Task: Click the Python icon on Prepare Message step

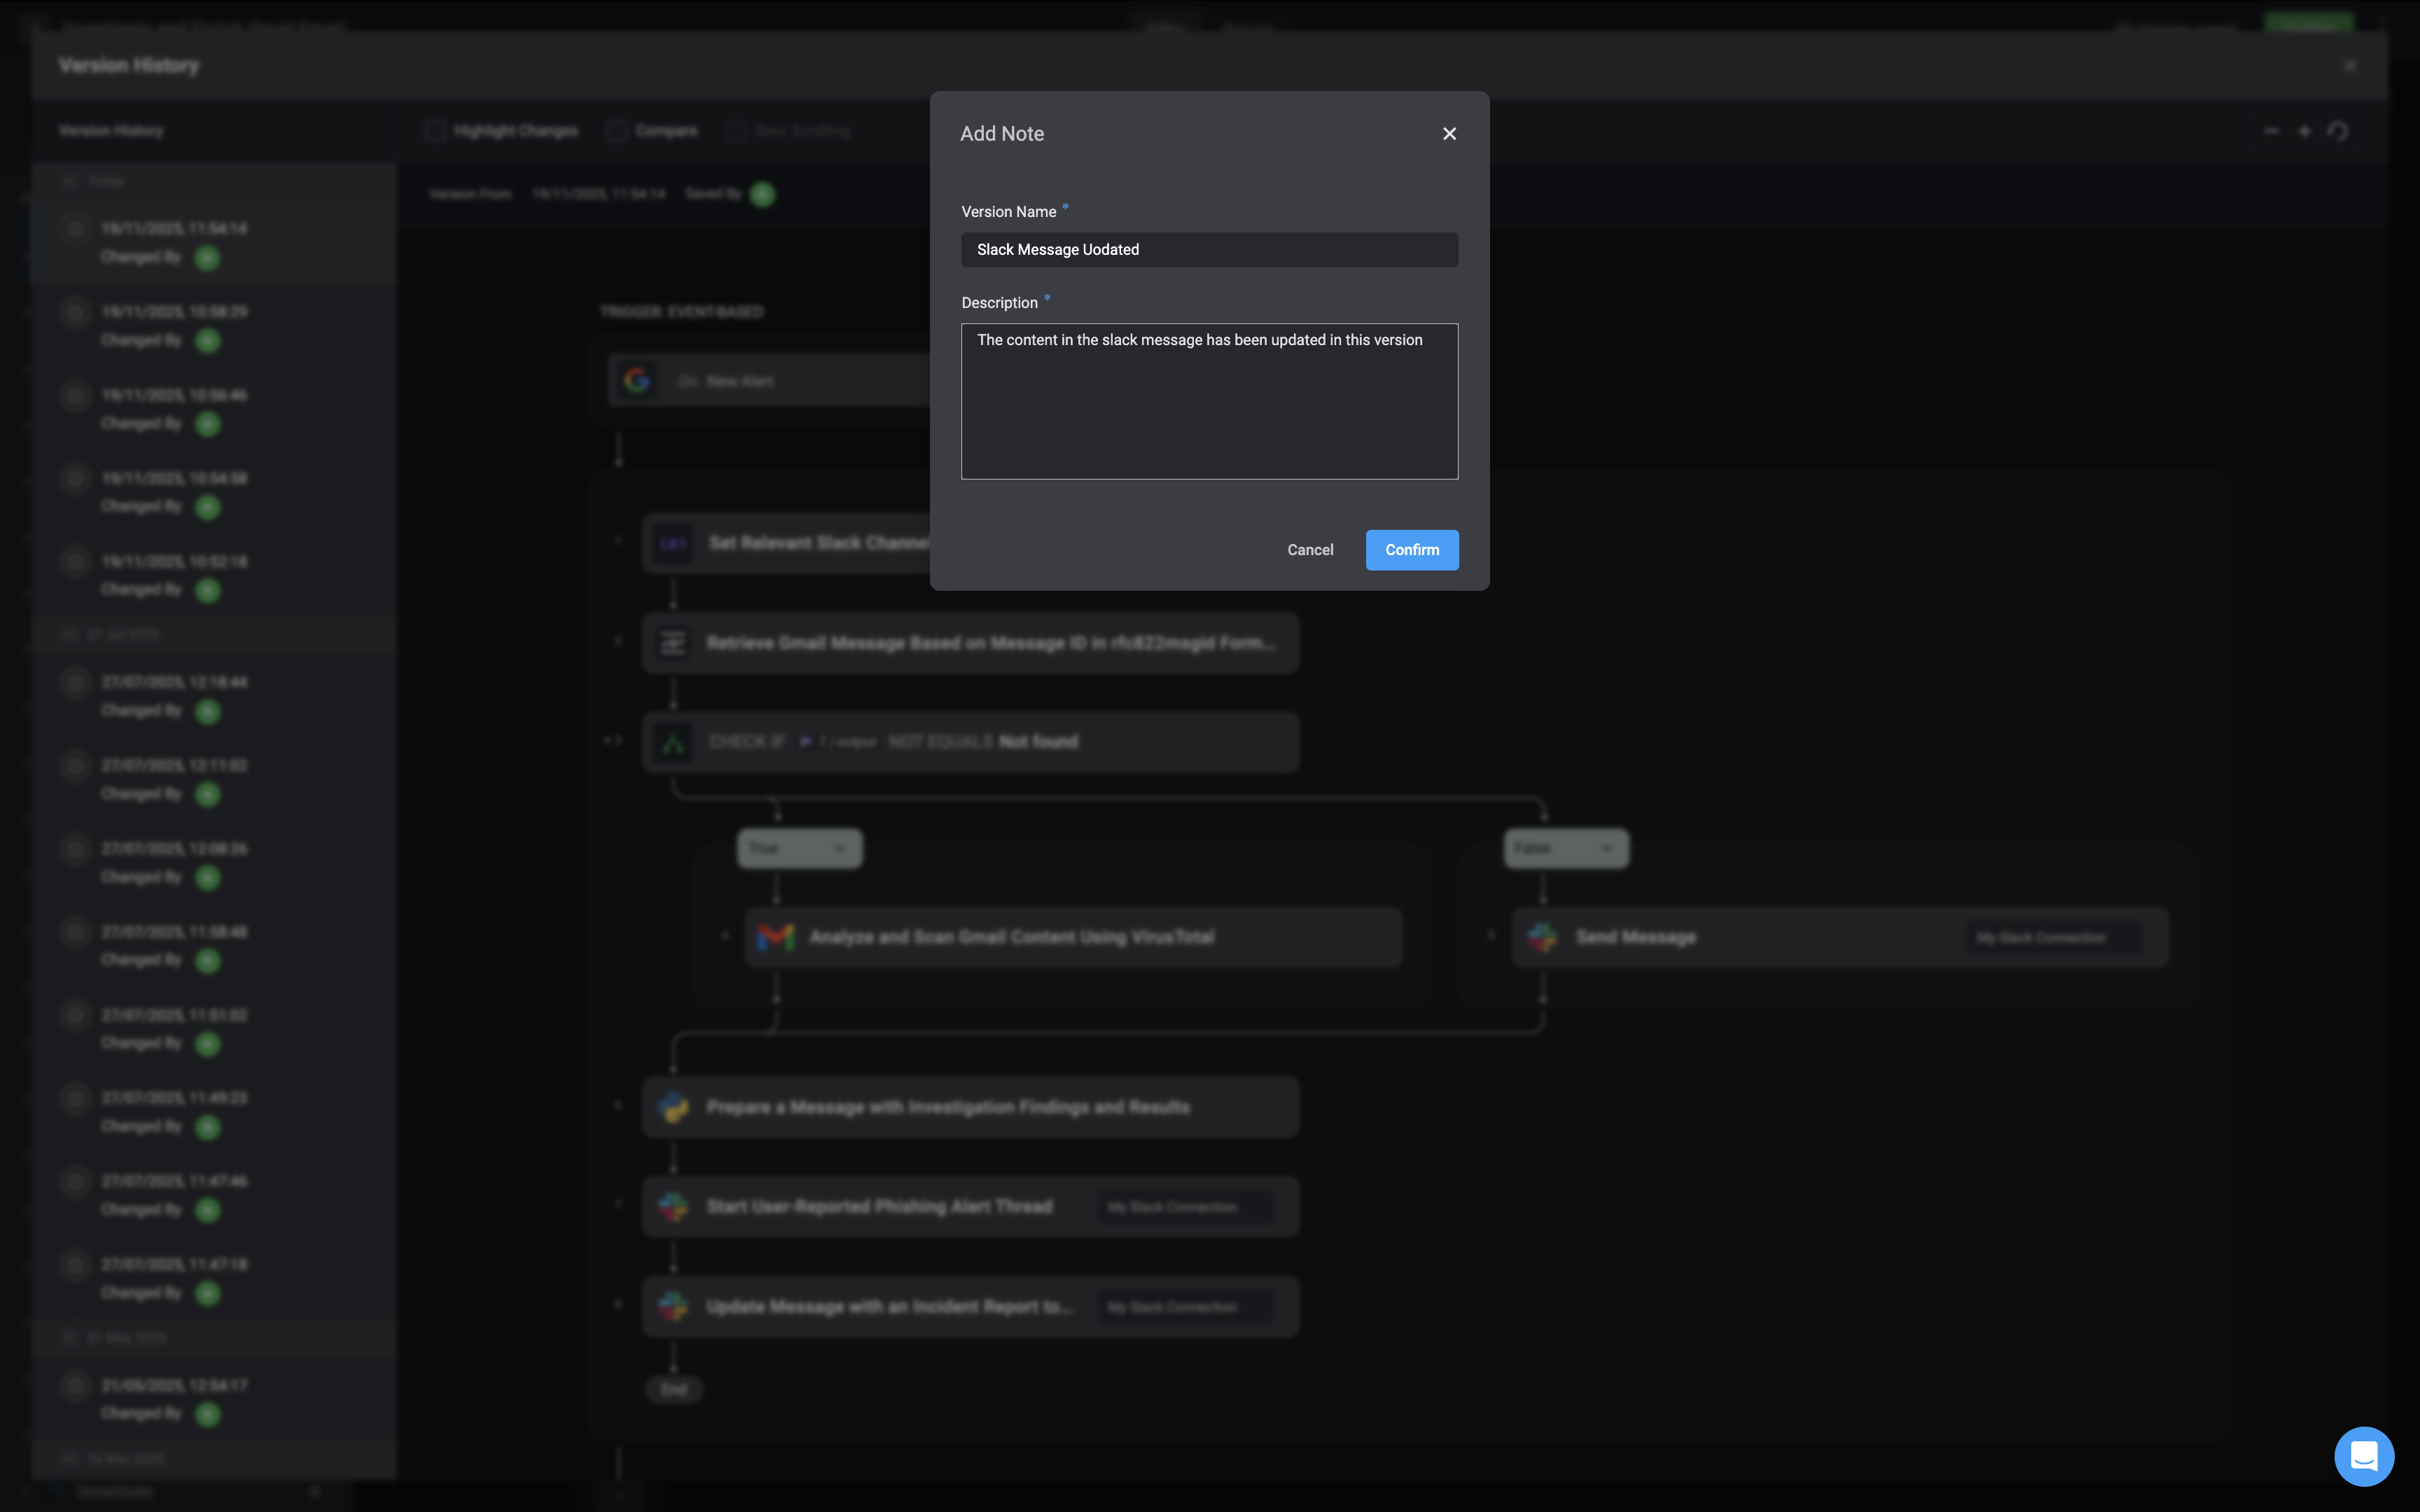Action: 673,1107
